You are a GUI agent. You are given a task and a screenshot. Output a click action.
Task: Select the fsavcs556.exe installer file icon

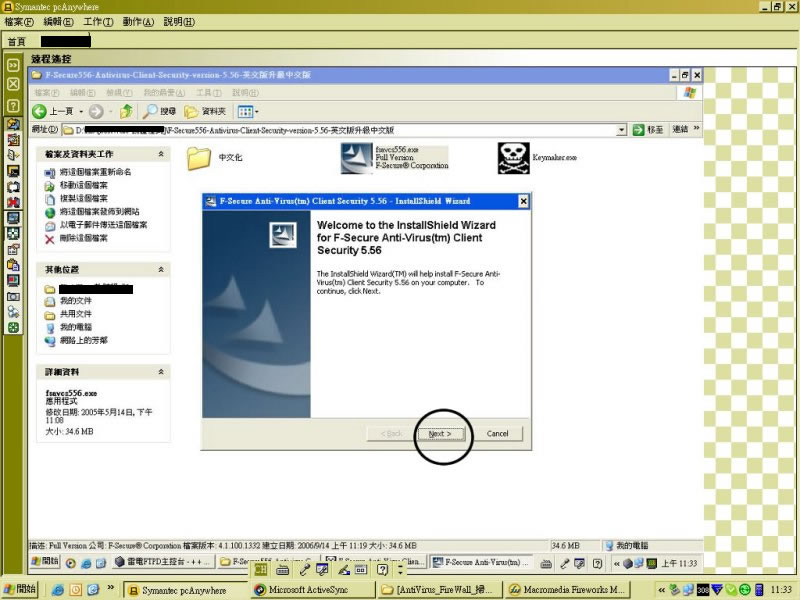click(x=357, y=158)
